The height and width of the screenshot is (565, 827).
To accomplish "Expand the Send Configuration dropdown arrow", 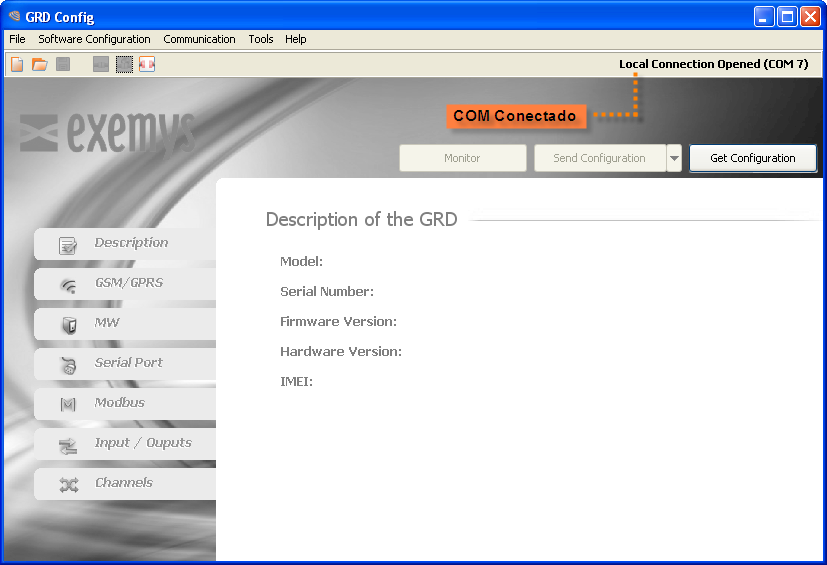I will [674, 158].
